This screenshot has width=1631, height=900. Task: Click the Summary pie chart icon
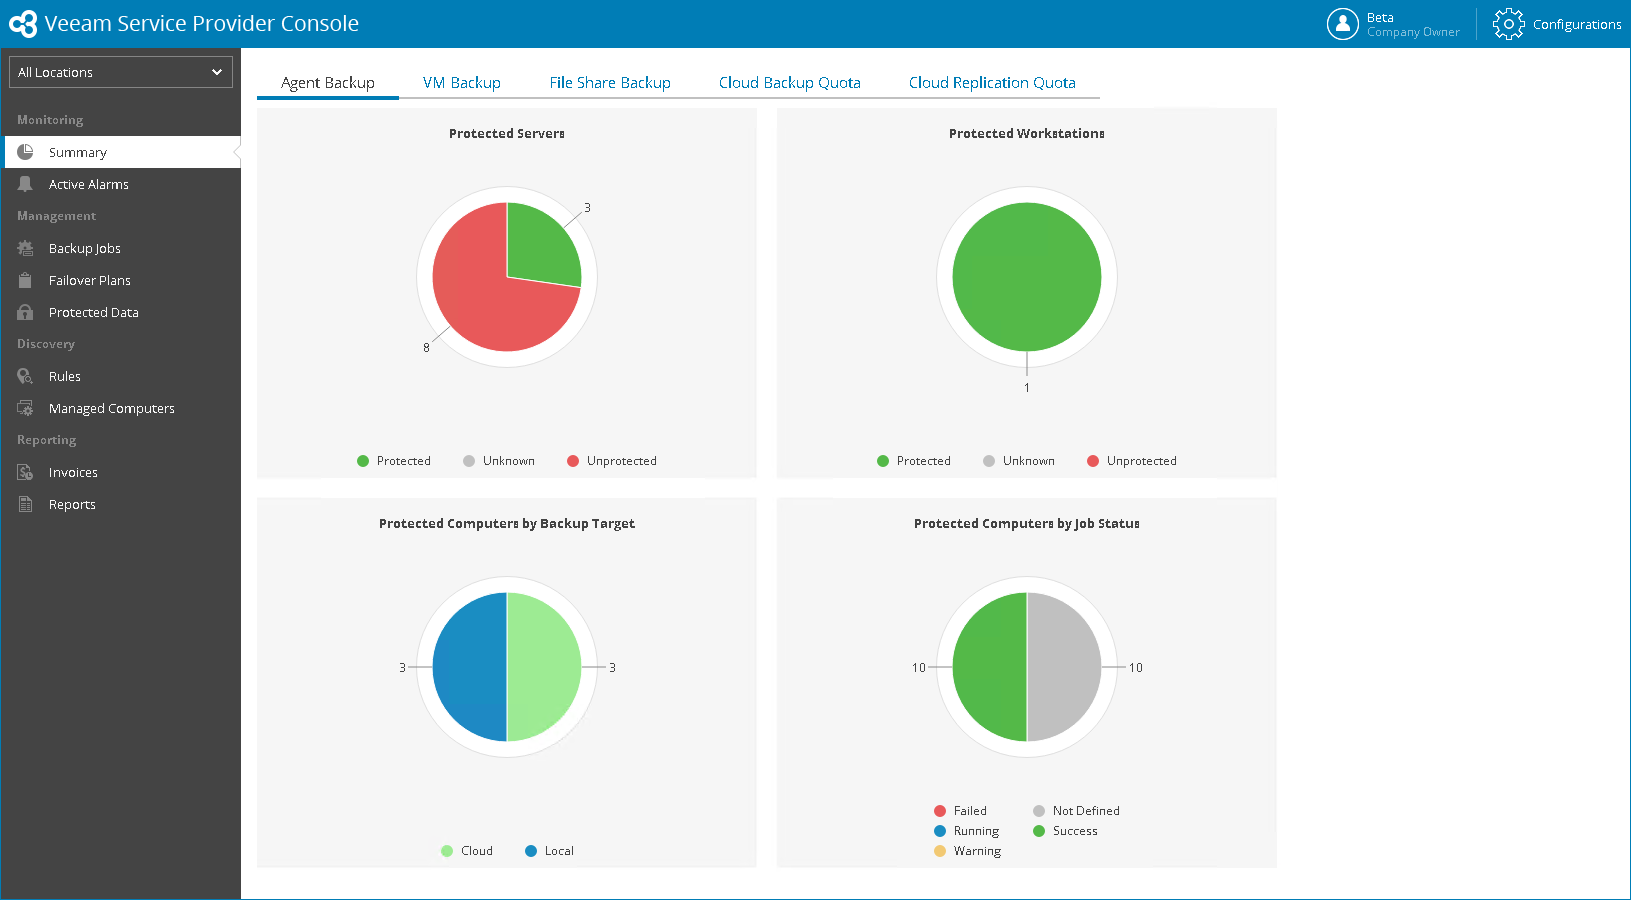click(x=25, y=152)
